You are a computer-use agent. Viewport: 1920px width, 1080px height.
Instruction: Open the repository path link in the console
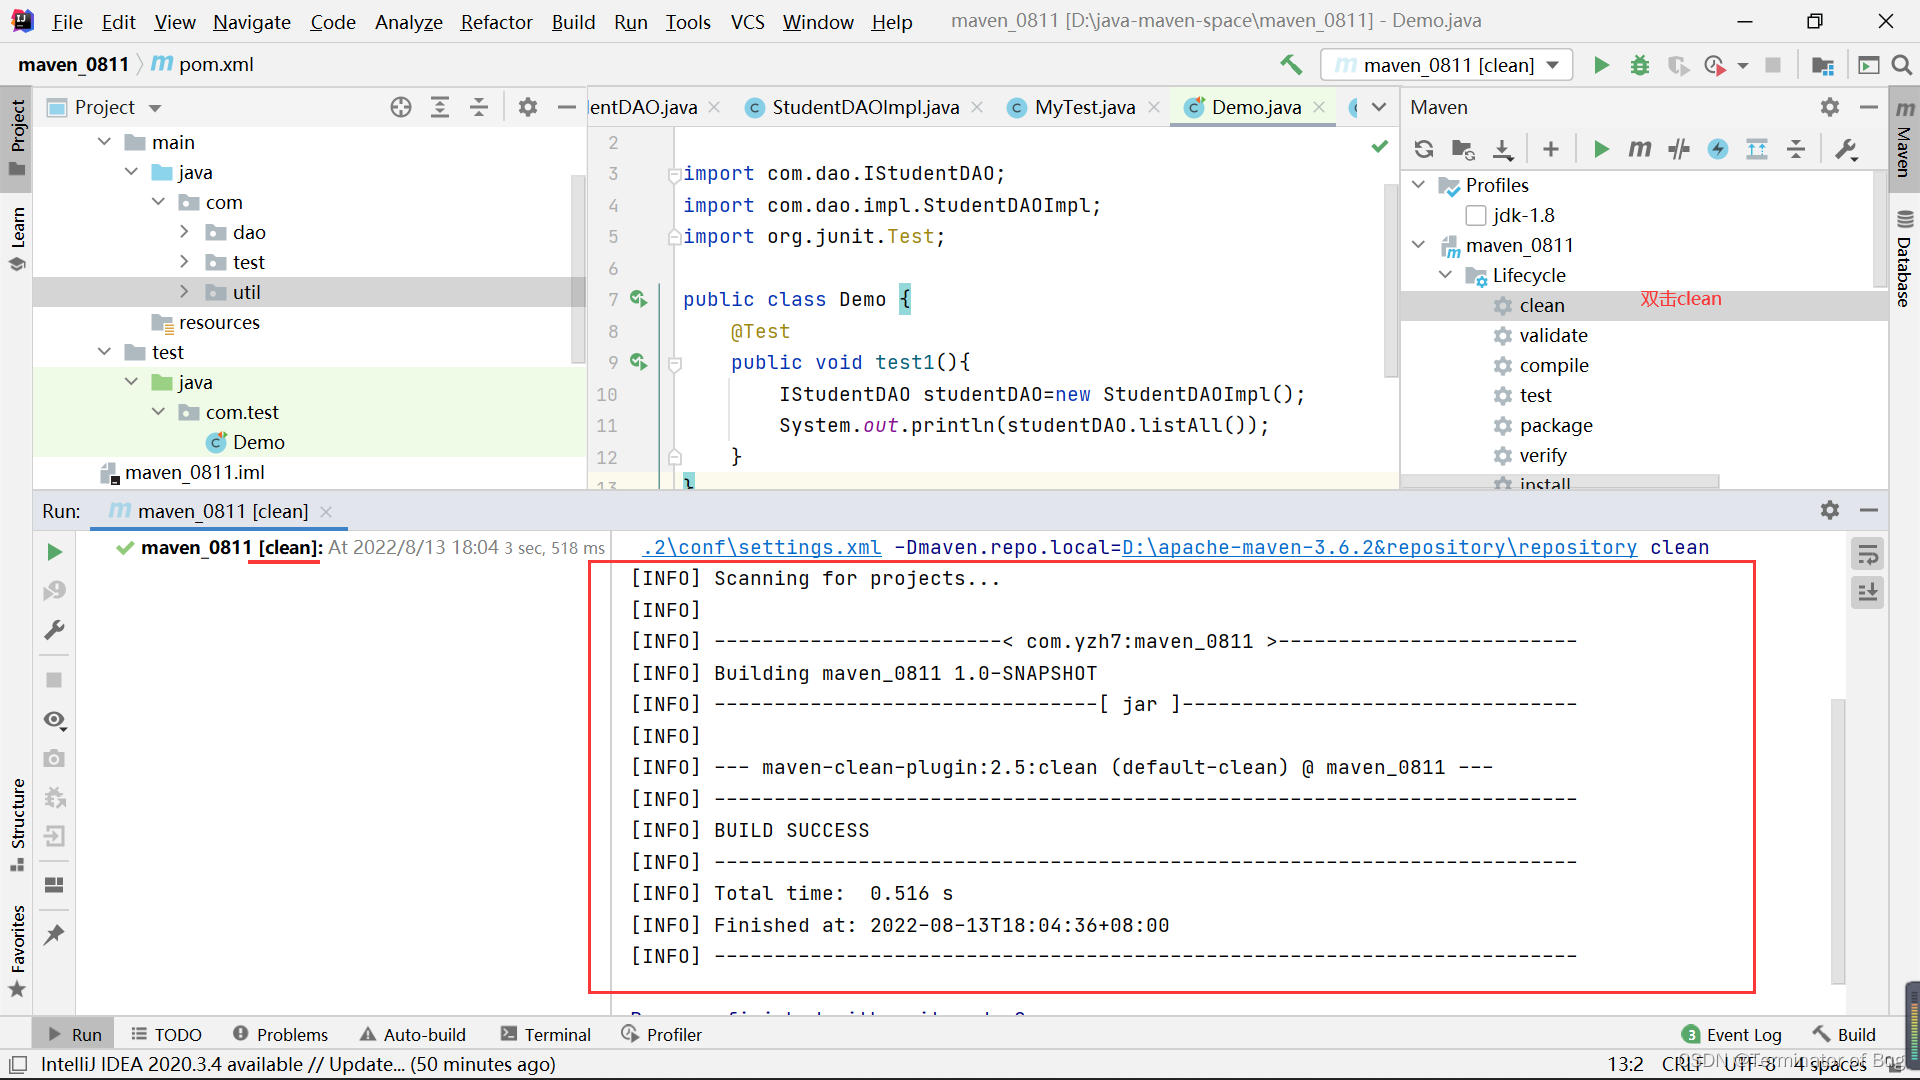[1380, 547]
